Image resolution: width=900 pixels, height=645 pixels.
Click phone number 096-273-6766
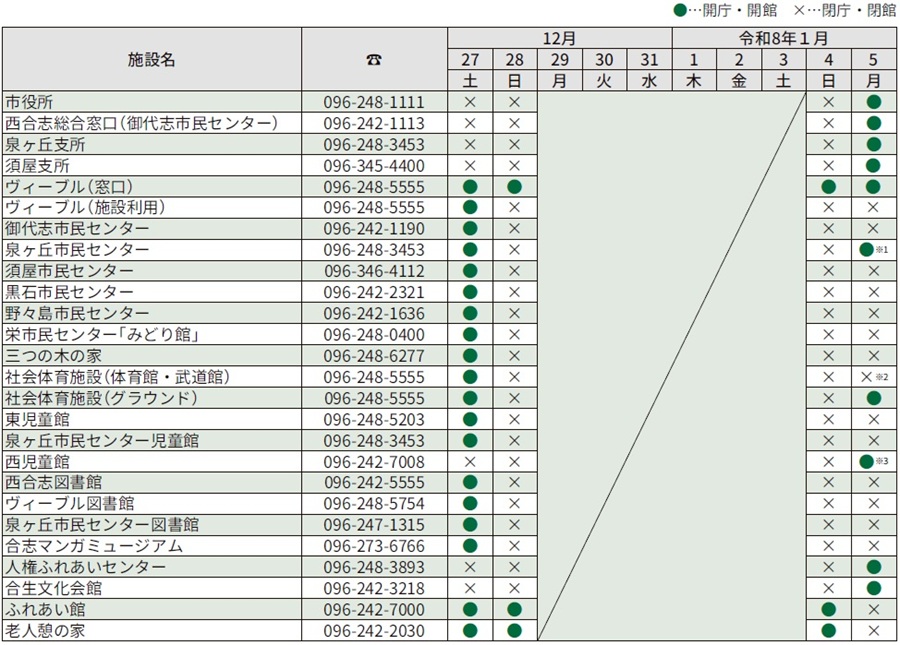(x=374, y=546)
